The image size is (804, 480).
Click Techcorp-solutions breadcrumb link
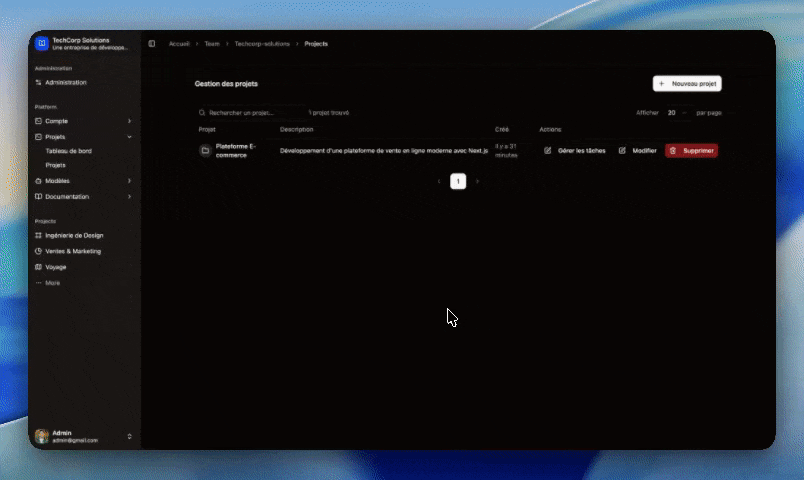[262, 44]
